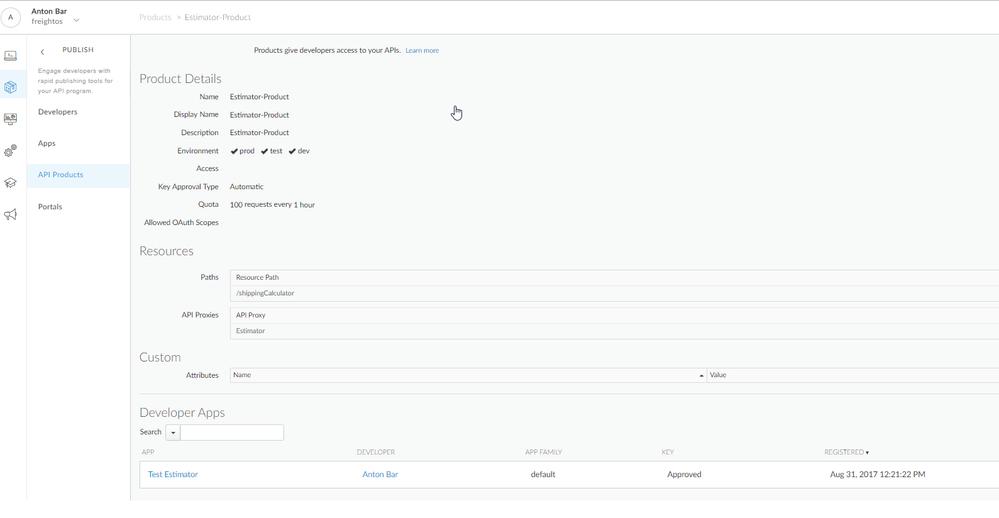The width and height of the screenshot is (999, 518).
Task: Focus the Developer Apps search field
Action: [232, 433]
